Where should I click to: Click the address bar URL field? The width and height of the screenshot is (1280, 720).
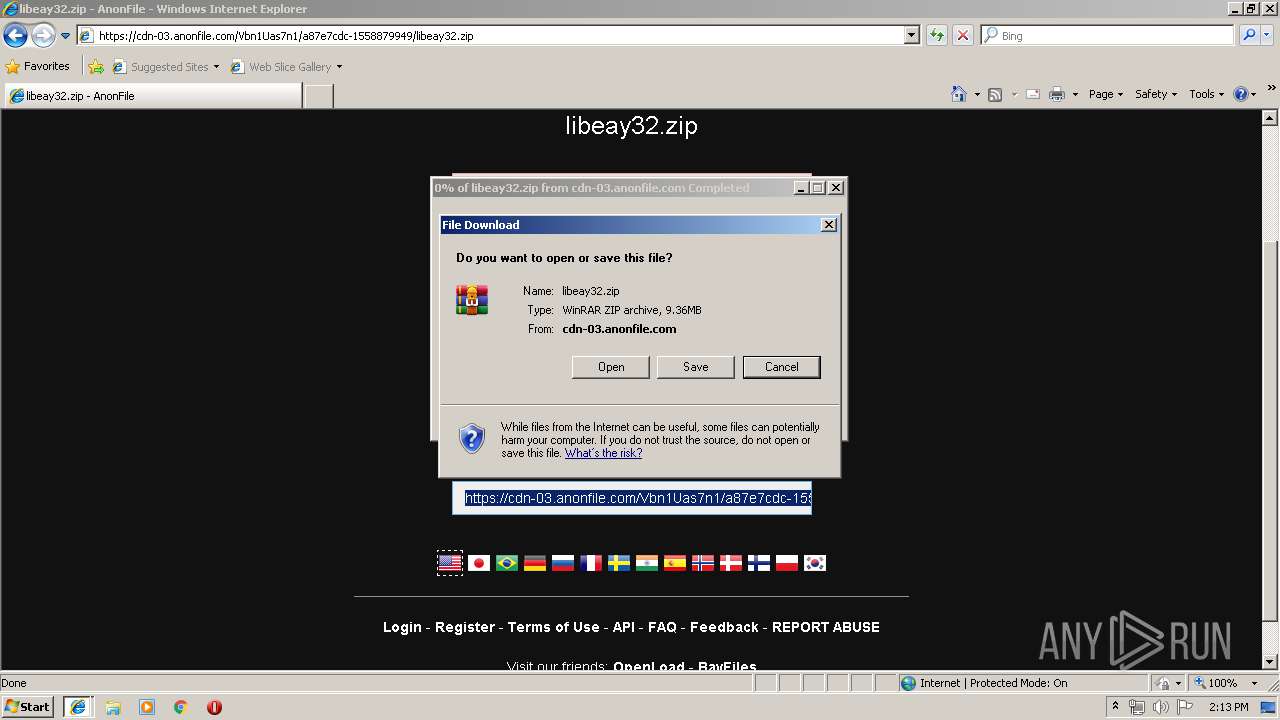(x=490, y=35)
